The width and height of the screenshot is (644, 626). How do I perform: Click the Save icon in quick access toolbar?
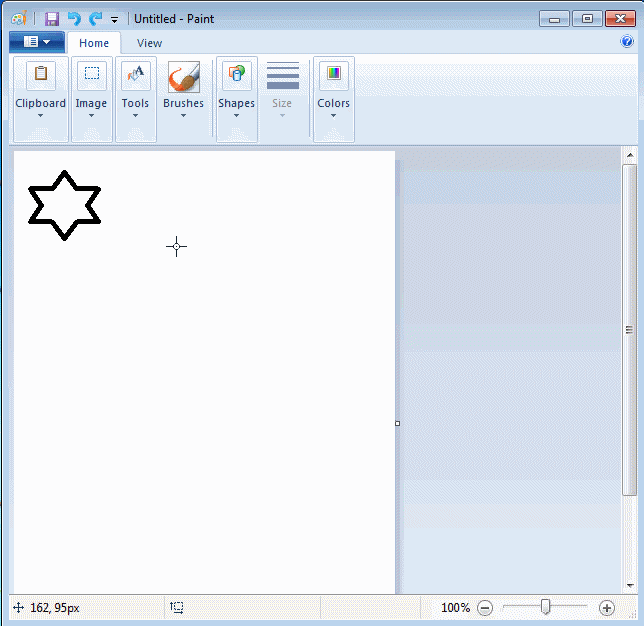tap(52, 19)
